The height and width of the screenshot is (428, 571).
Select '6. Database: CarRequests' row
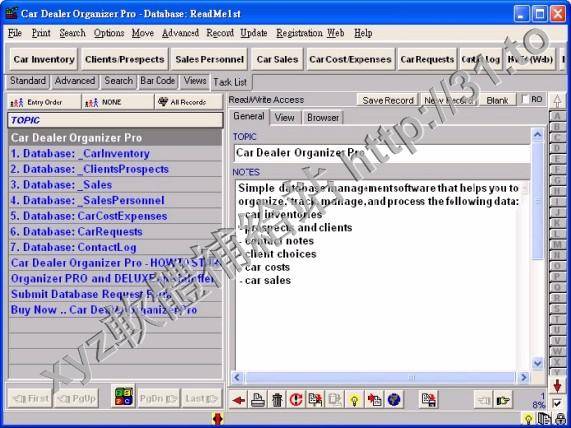point(115,232)
